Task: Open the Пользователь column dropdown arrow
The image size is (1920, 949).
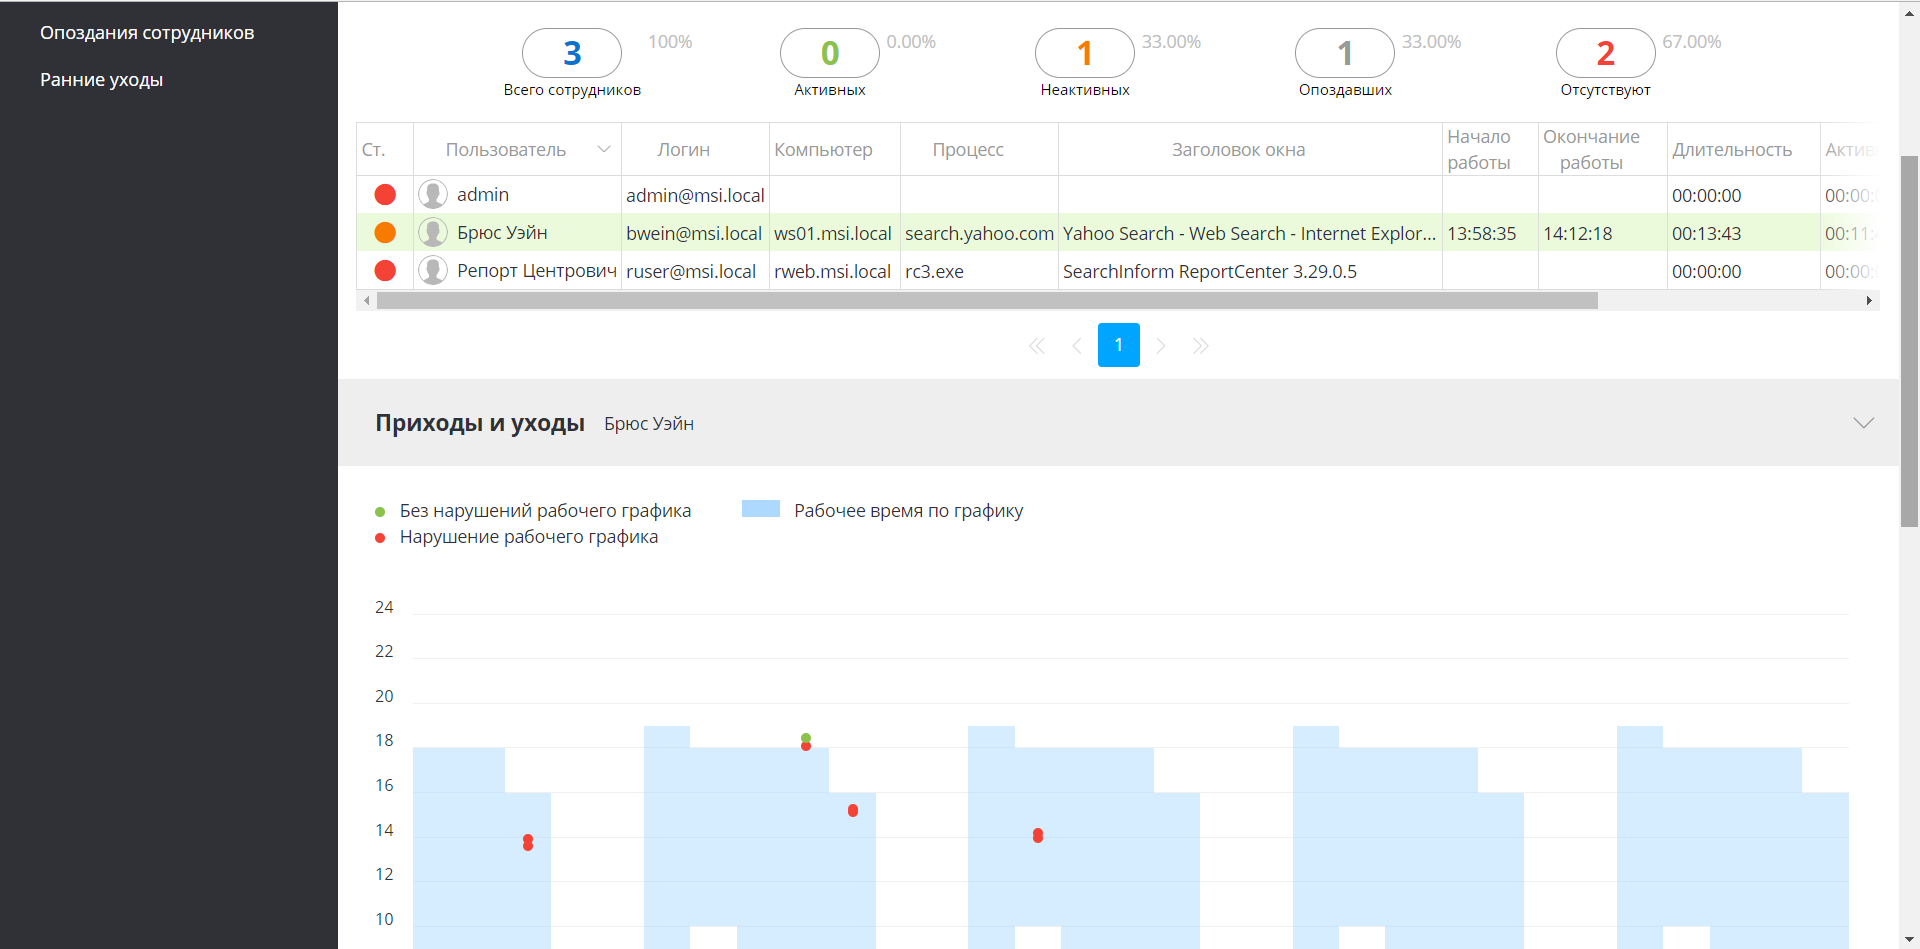Action: (604, 149)
